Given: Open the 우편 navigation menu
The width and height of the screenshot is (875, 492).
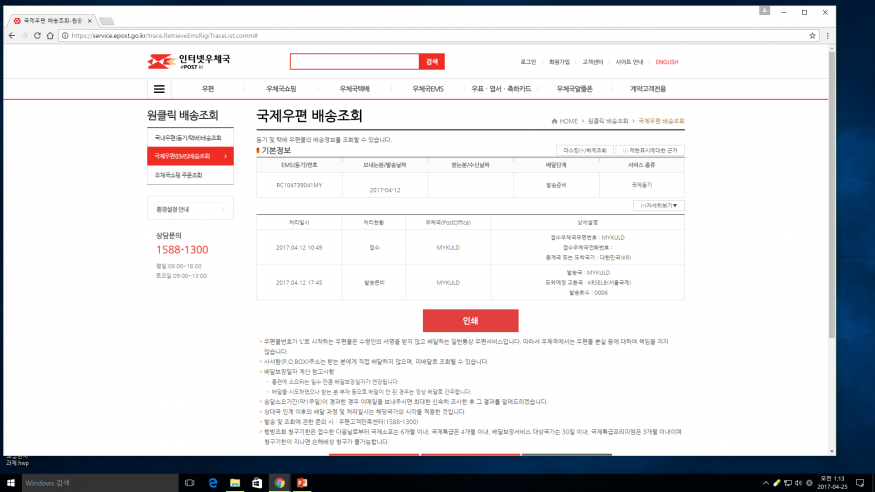Looking at the screenshot, I should (208, 89).
